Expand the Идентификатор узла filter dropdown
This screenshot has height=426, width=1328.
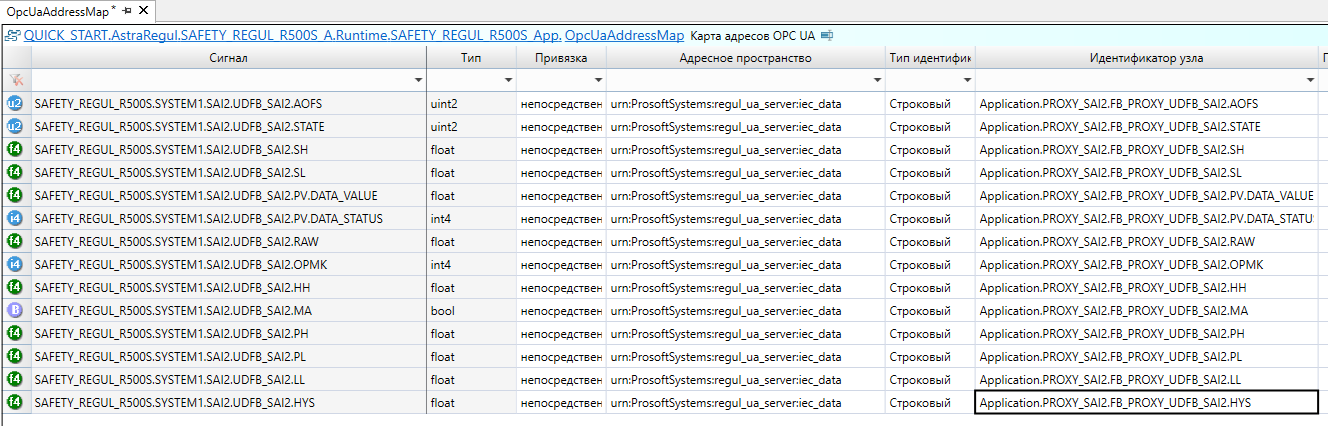(x=1310, y=80)
